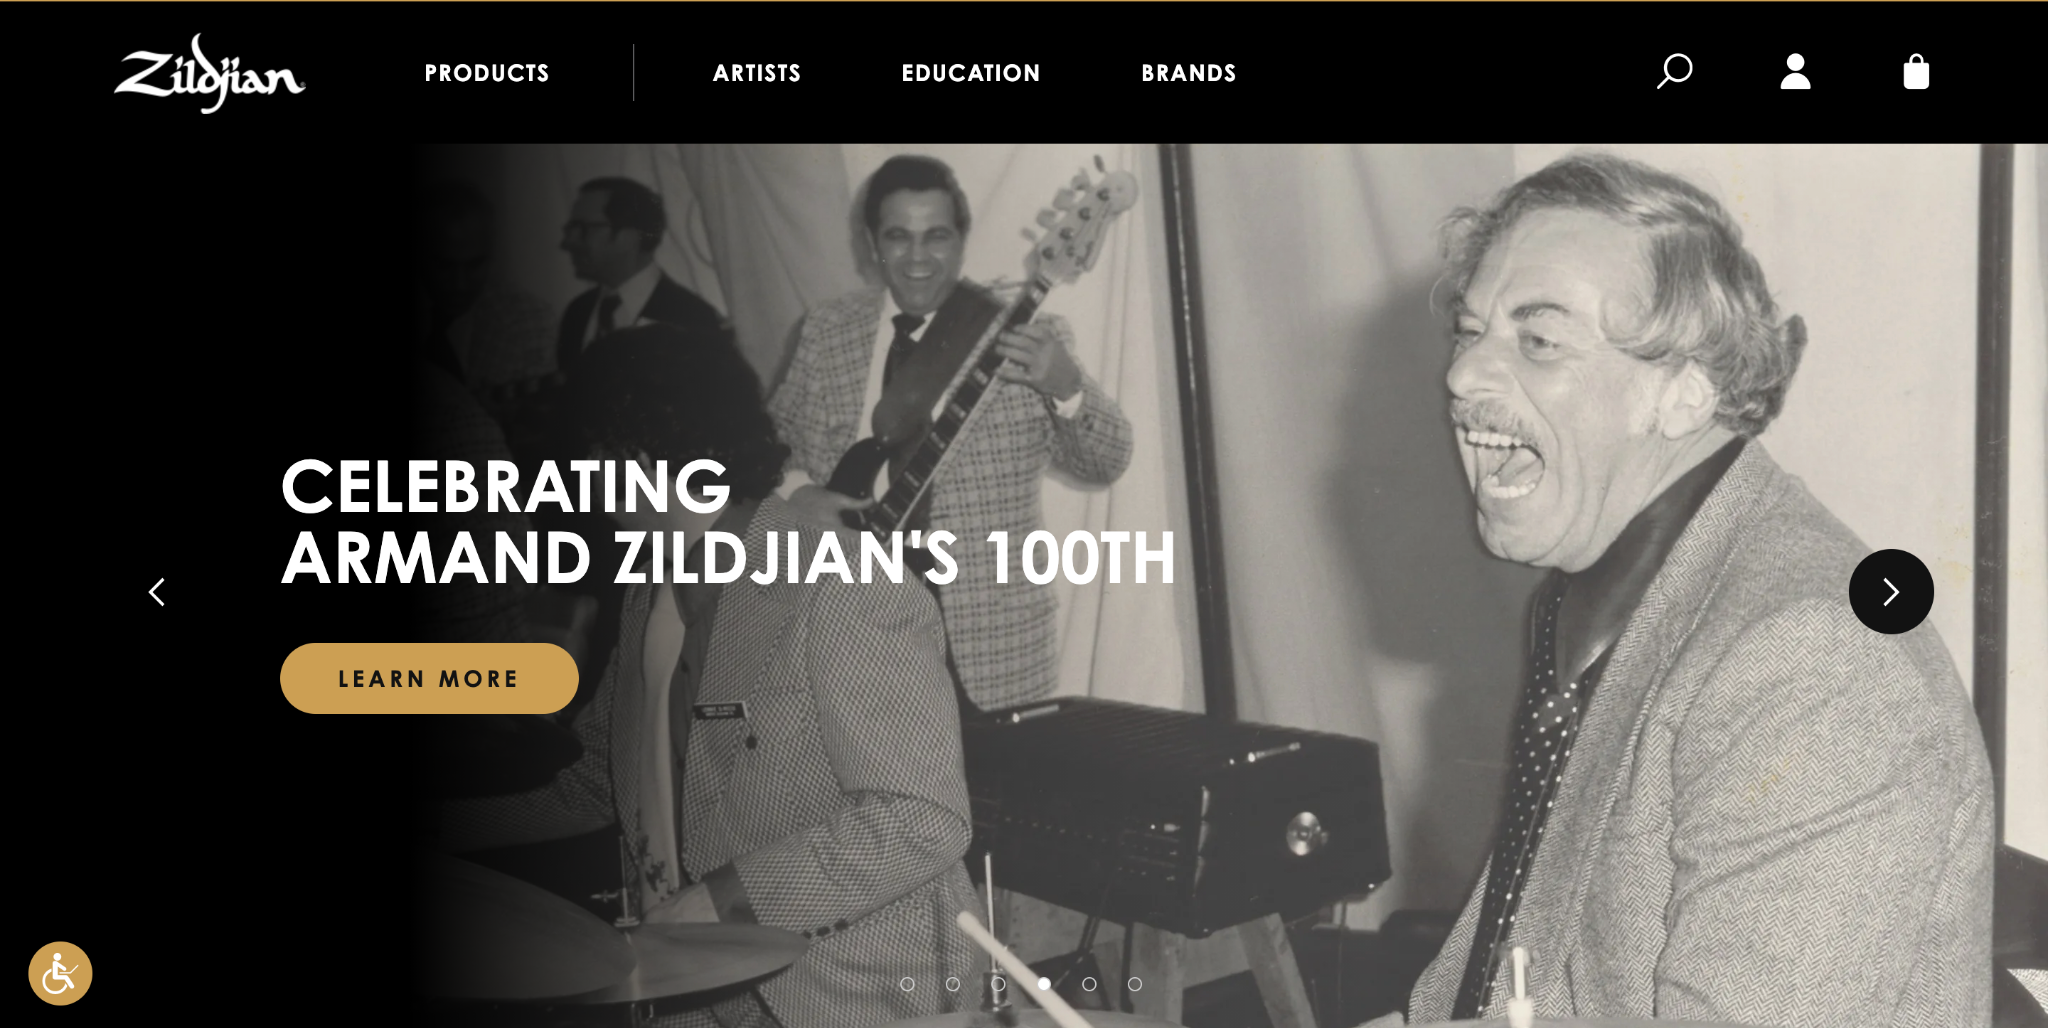Click the Celebrating Armand Zildjian's 100th headline
This screenshot has height=1028, width=2048.
tap(728, 522)
